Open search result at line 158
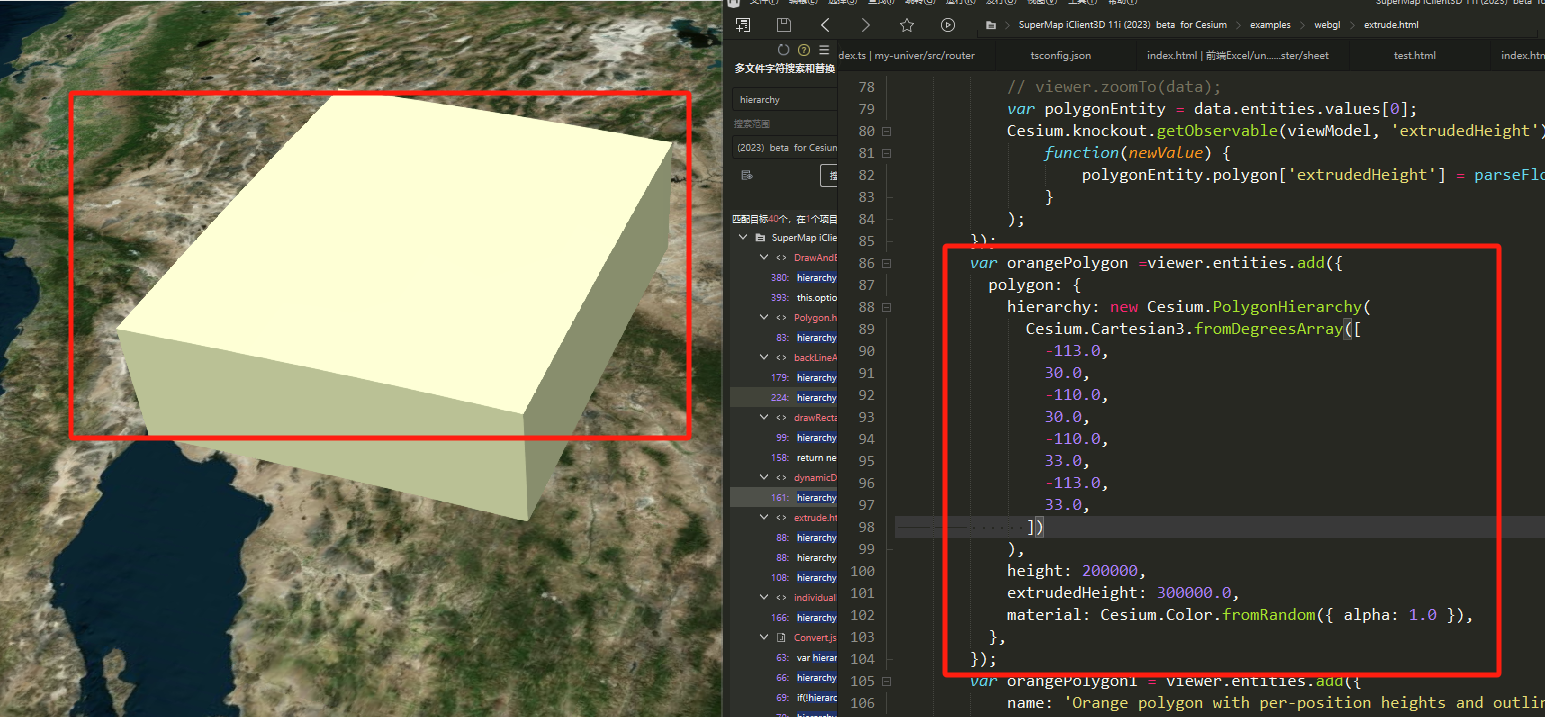The image size is (1545, 717). [804, 458]
